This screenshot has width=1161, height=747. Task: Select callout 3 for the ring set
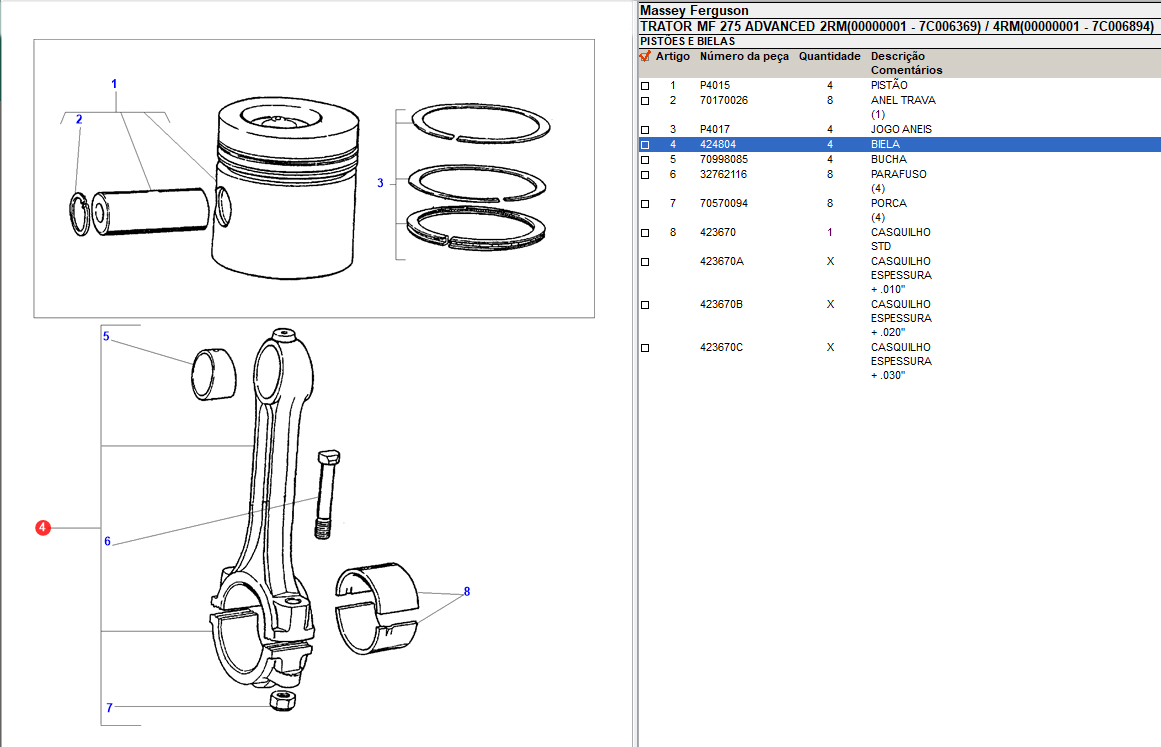(380, 183)
